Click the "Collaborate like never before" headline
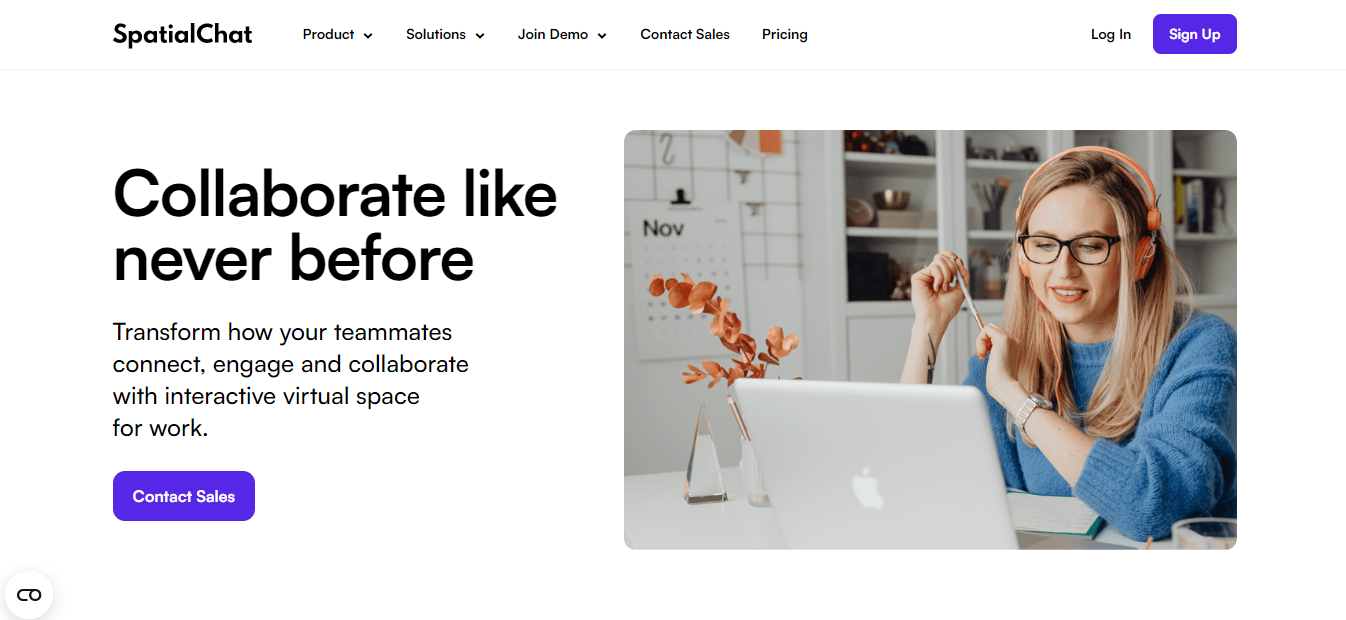The width and height of the screenshot is (1346, 620). (x=335, y=225)
